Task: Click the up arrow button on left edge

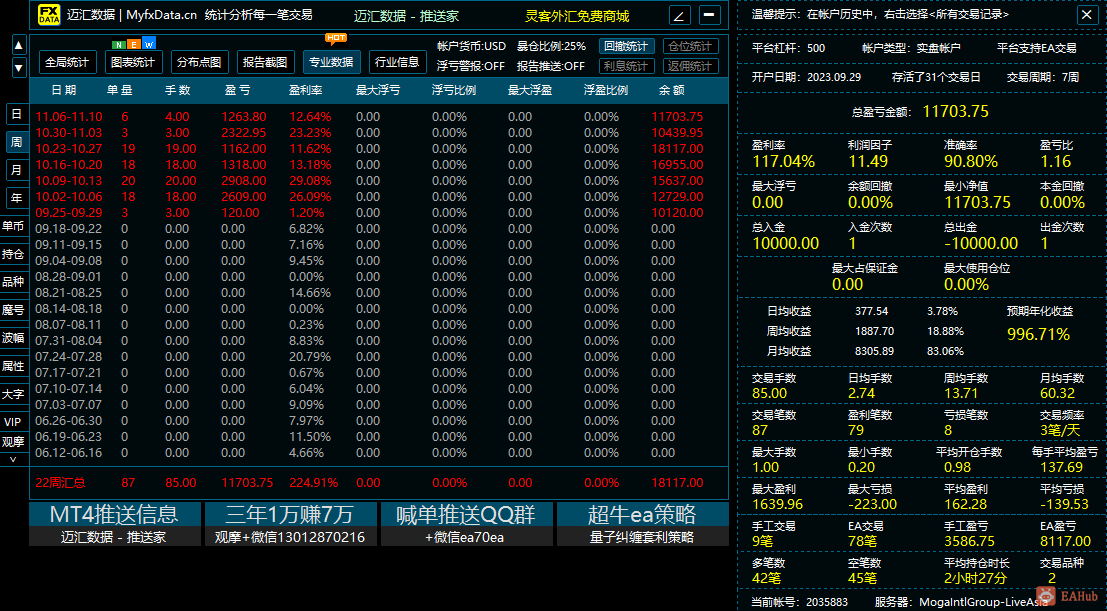Action: 19,46
